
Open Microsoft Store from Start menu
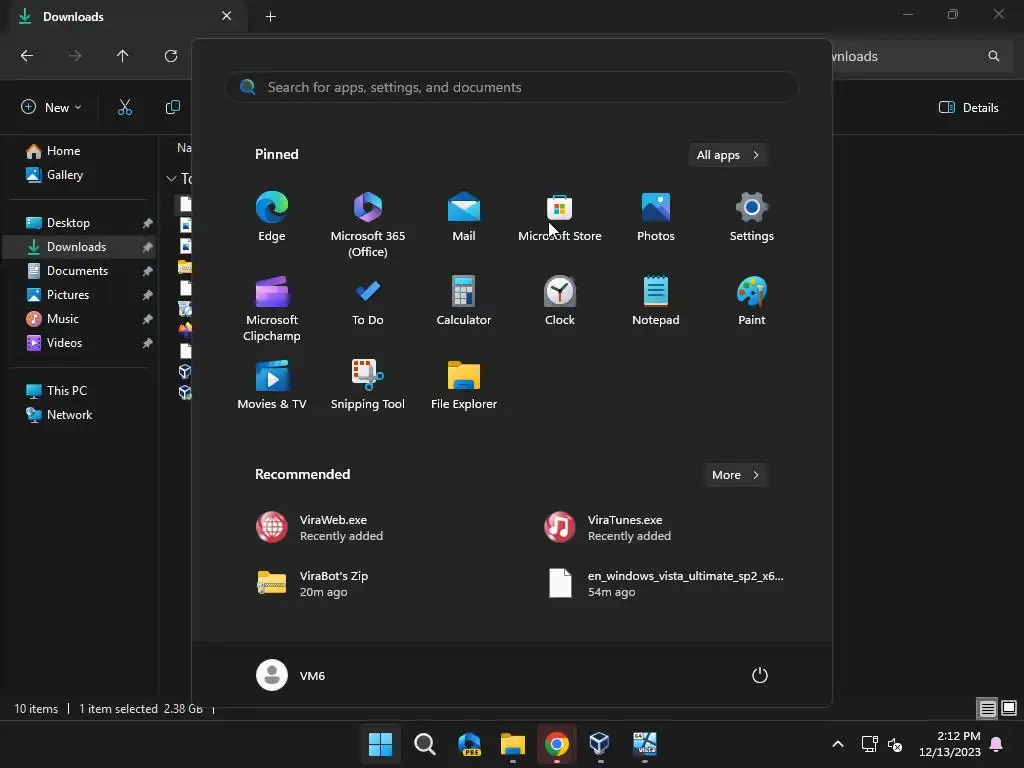coord(560,217)
